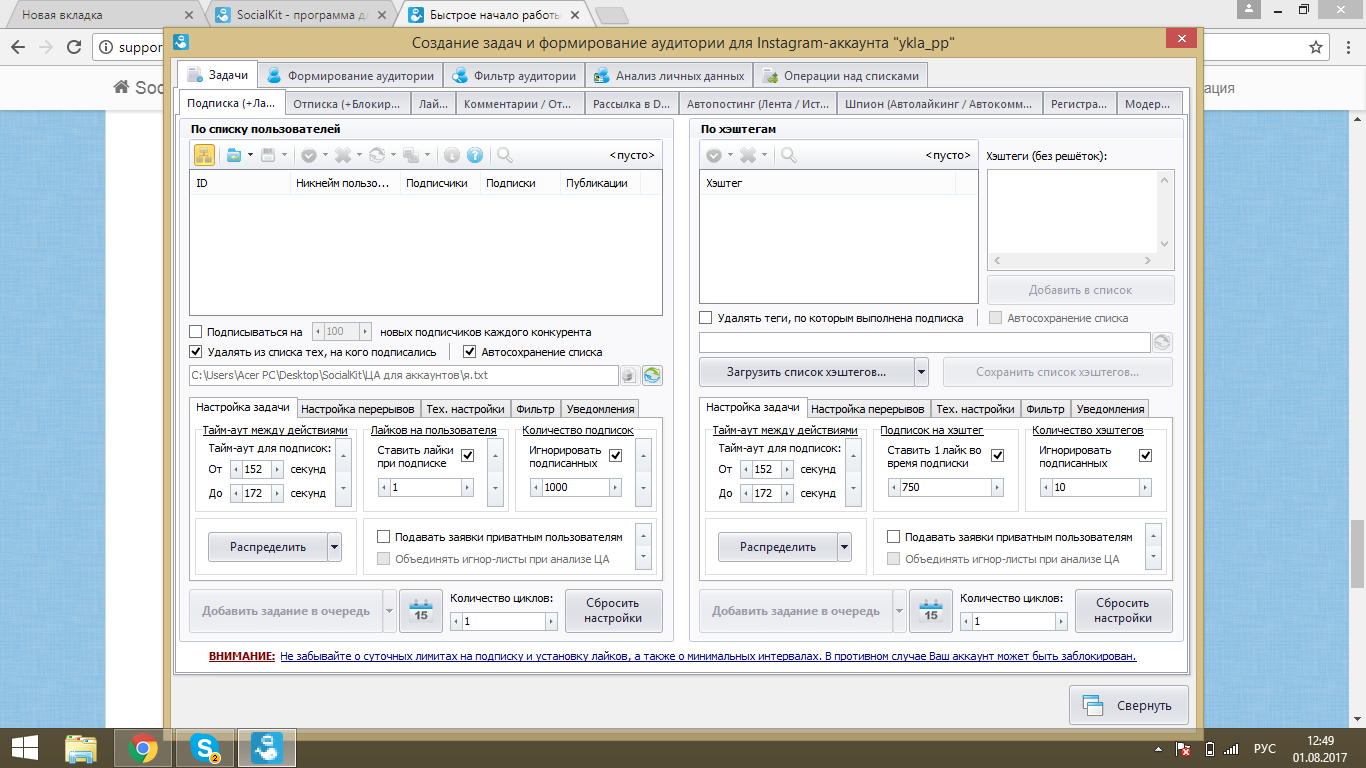Viewport: 1366px width, 768px height.
Task: Click the 'Свернуть' button
Action: pyautogui.click(x=1129, y=705)
